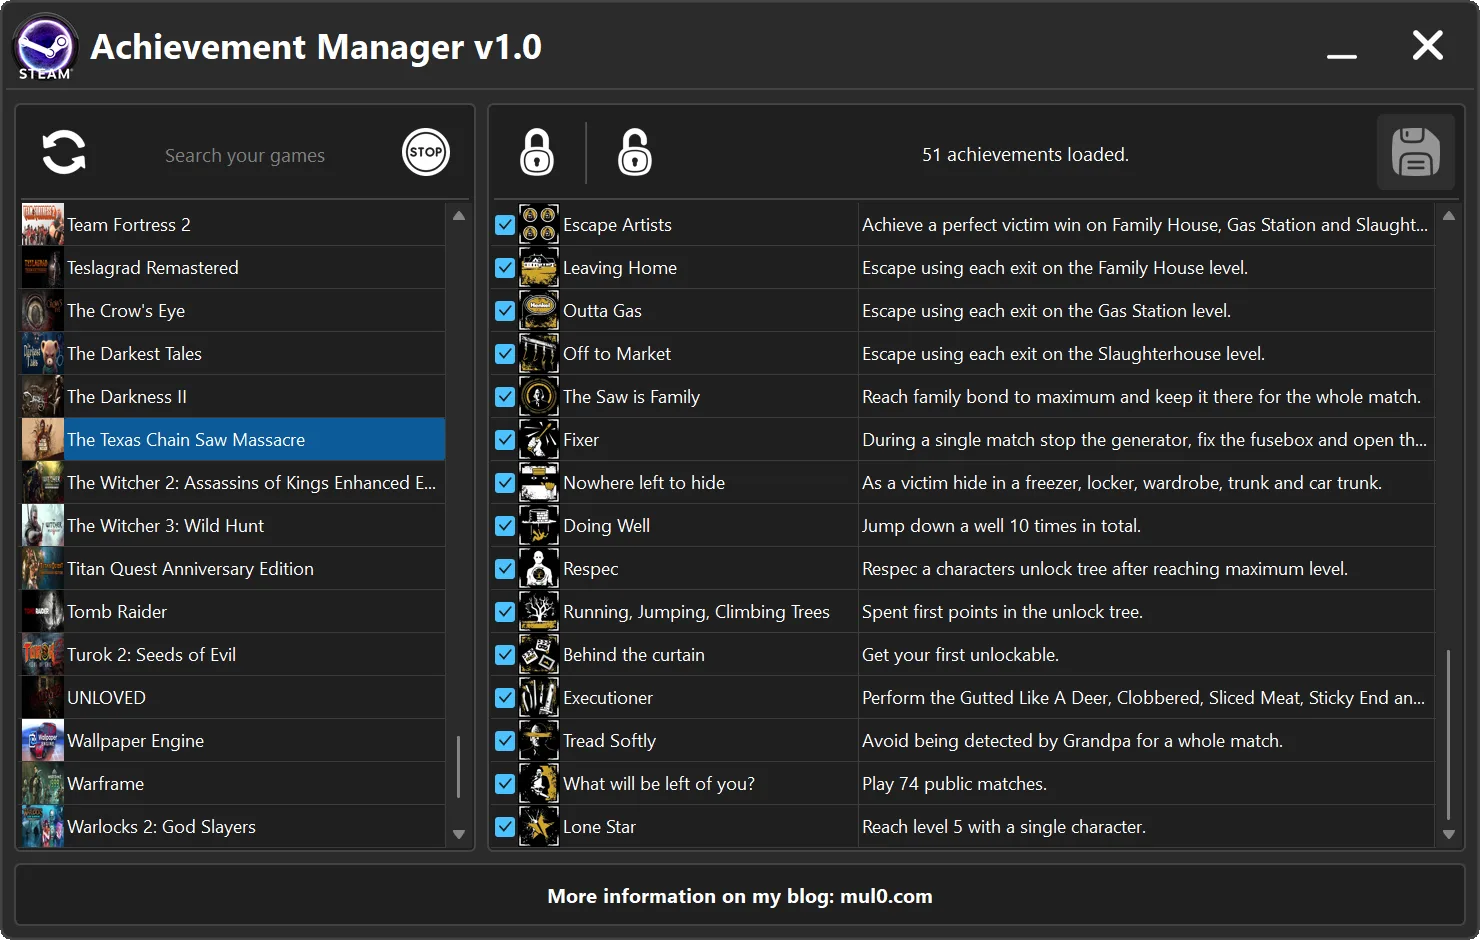This screenshot has width=1480, height=940.
Task: Click the achievements list scroll-down arrow
Action: pos(1449,834)
